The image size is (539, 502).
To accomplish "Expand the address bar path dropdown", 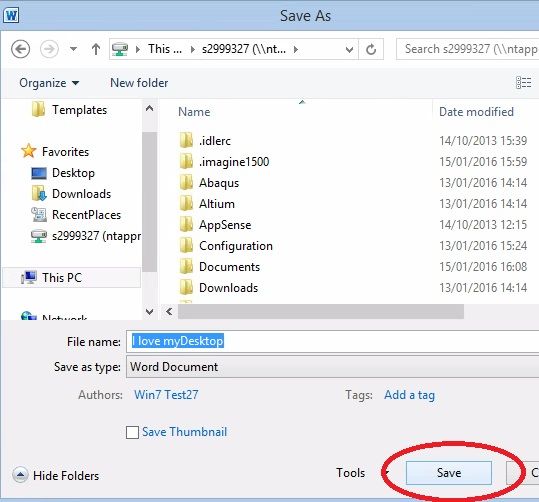I will point(349,50).
